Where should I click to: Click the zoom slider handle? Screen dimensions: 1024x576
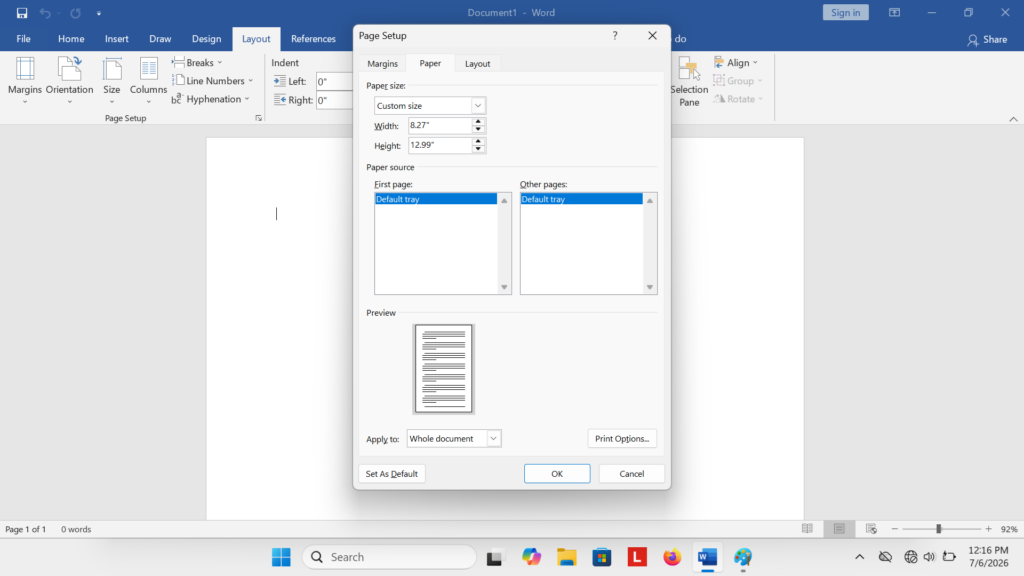(x=938, y=529)
